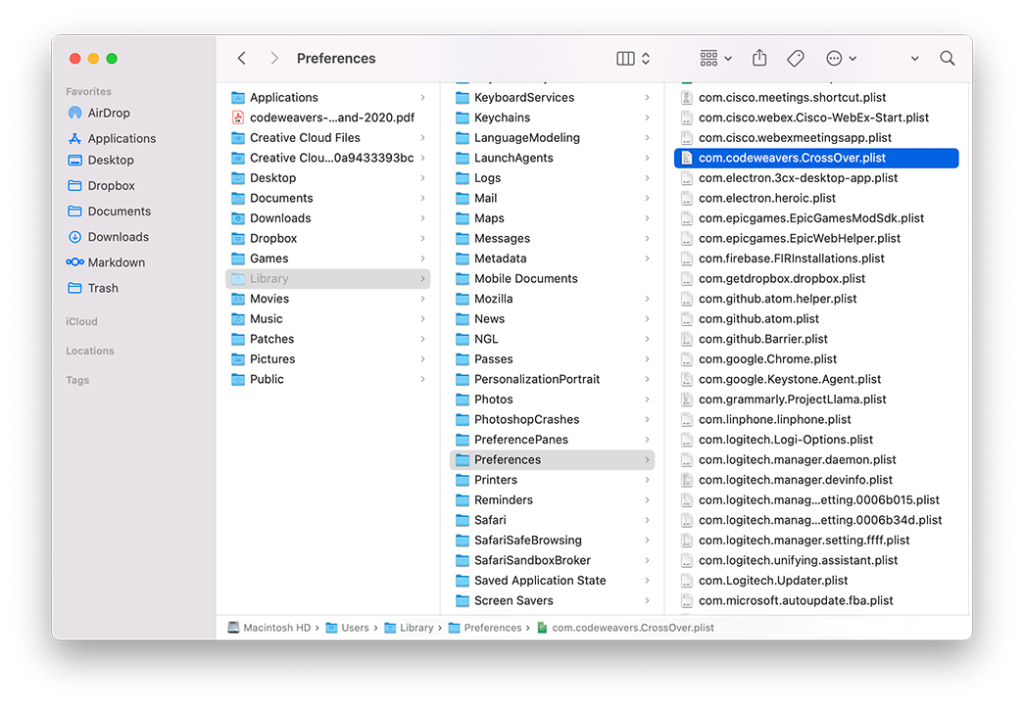
Task: Open the Search magnifier icon
Action: pos(947,59)
